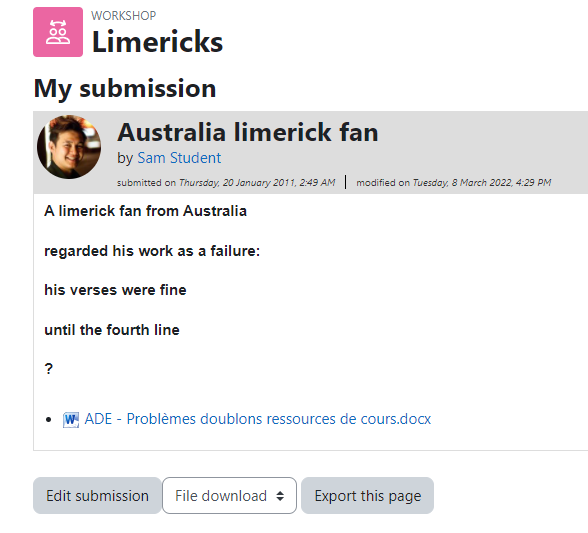This screenshot has height=533, width=588.
Task: Click the Word document file icon
Action: 70,419
